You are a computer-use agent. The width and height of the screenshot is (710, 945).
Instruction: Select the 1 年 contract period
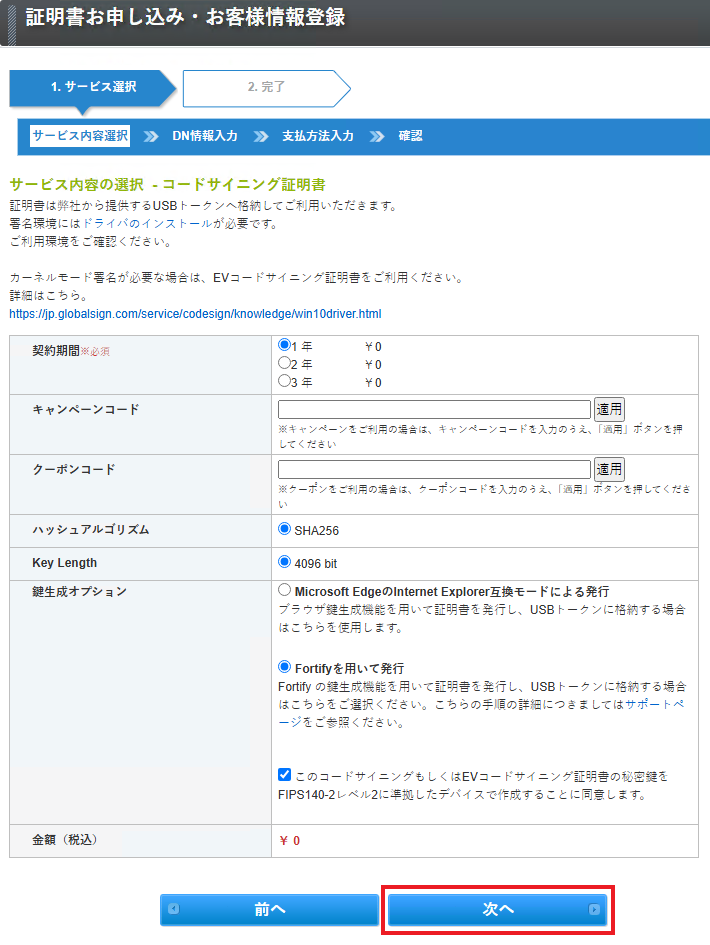[284, 345]
